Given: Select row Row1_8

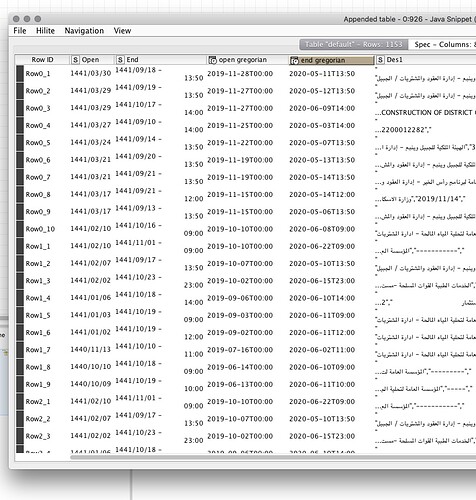Looking at the screenshot, I should pyautogui.click(x=38, y=367).
